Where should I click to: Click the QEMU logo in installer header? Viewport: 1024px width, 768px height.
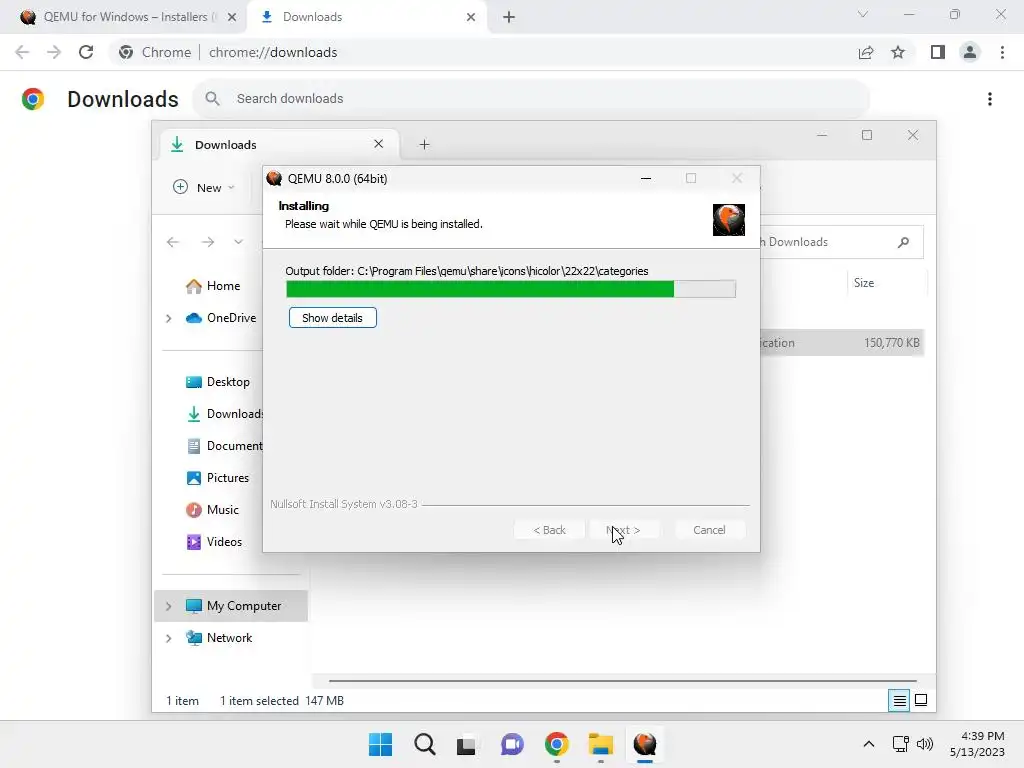729,219
